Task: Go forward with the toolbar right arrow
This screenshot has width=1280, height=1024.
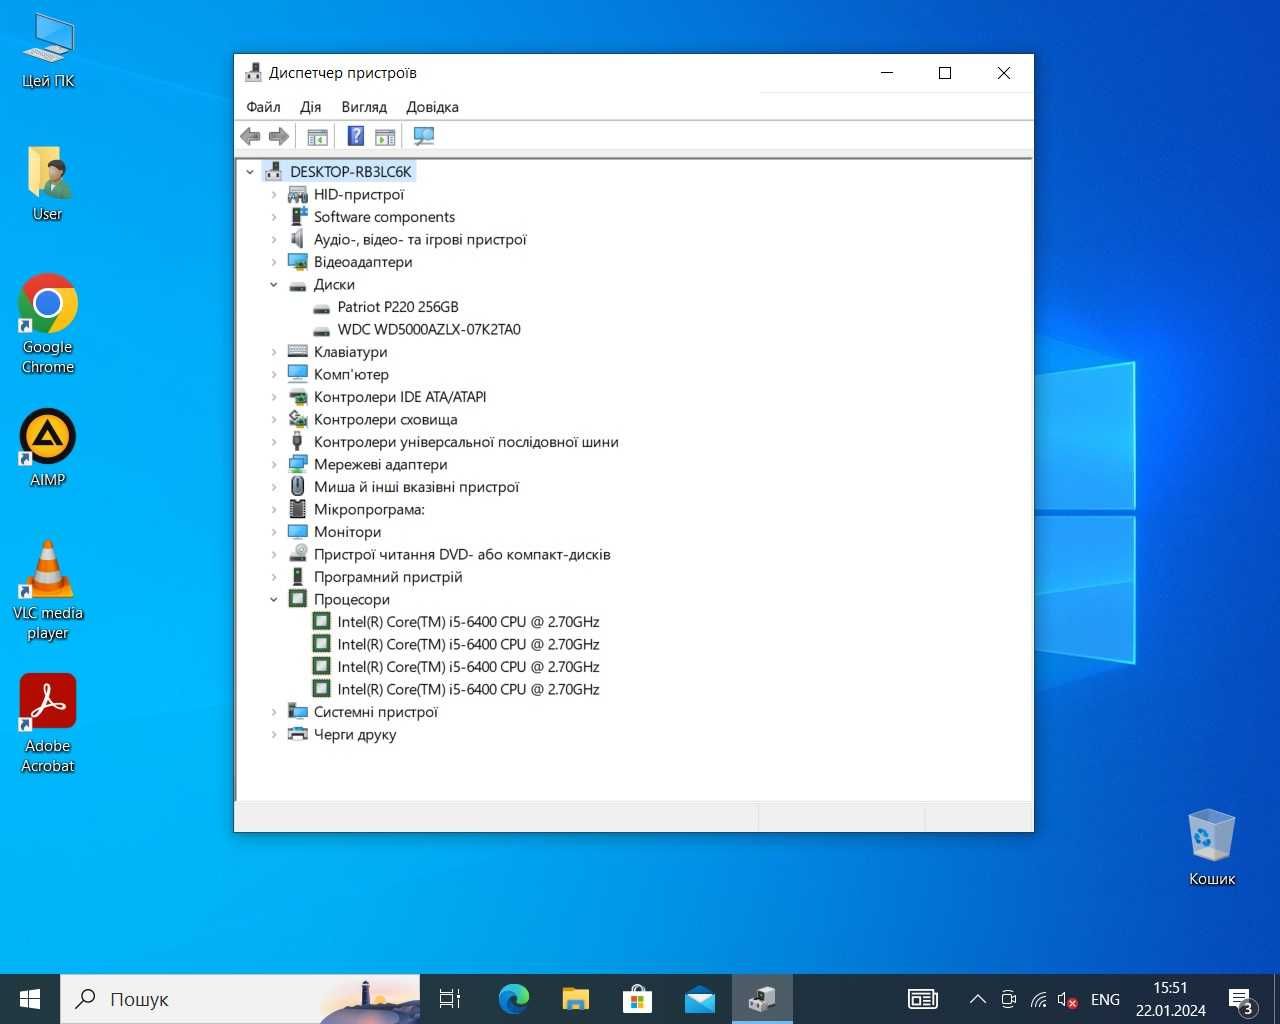Action: pos(279,136)
